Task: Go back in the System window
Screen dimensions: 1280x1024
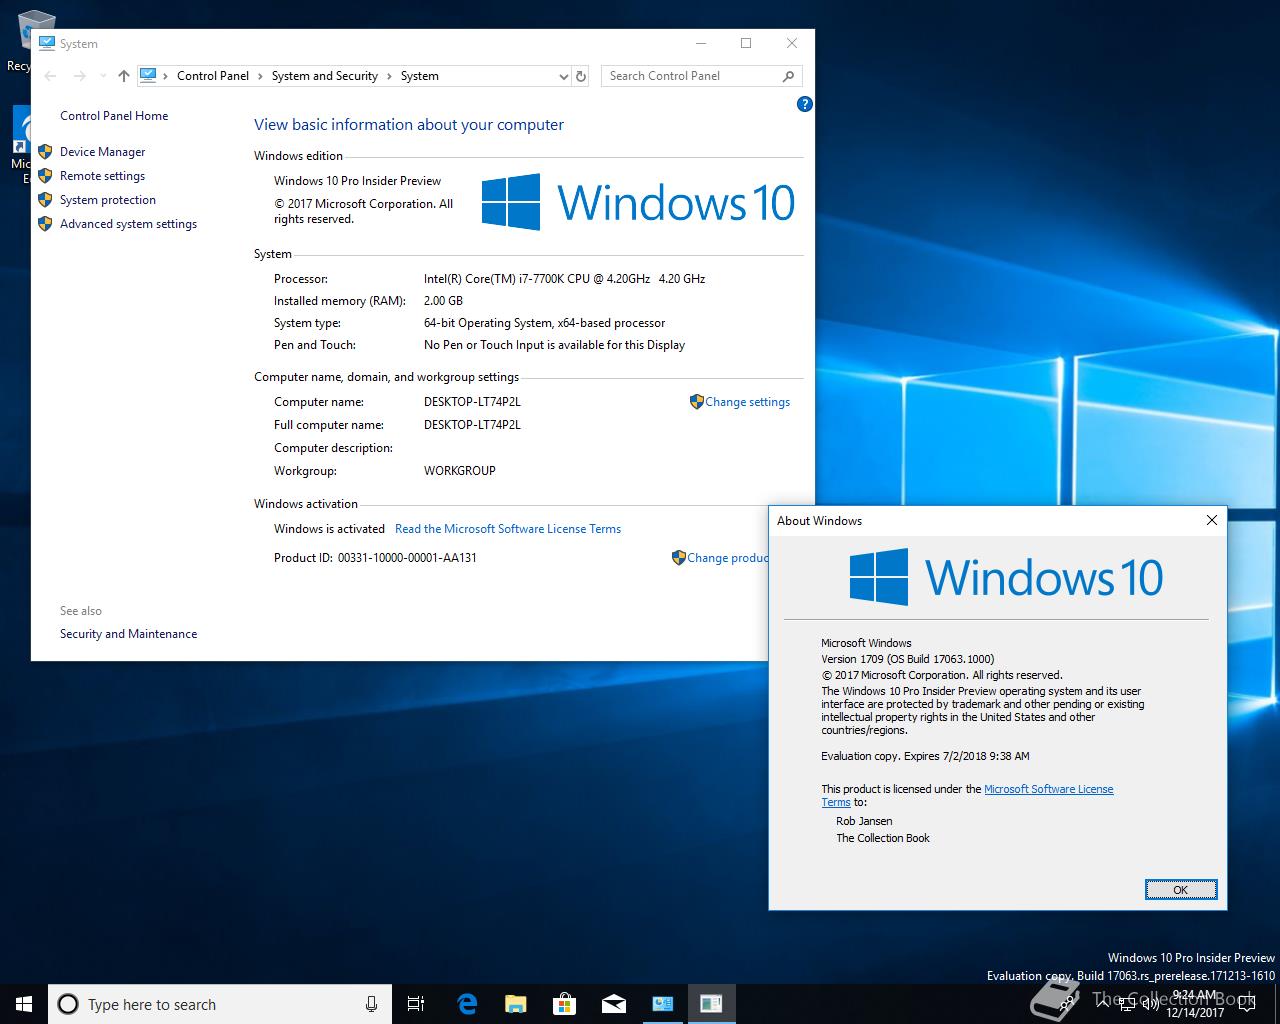Action: point(51,76)
